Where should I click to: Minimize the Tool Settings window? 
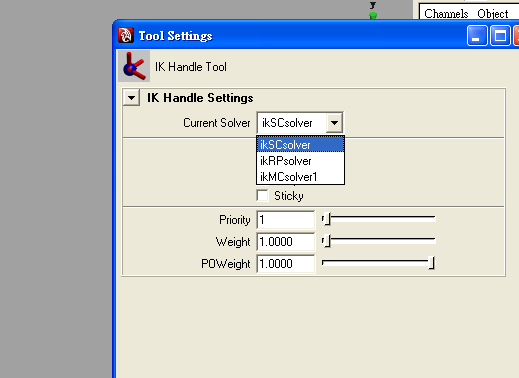(x=477, y=35)
